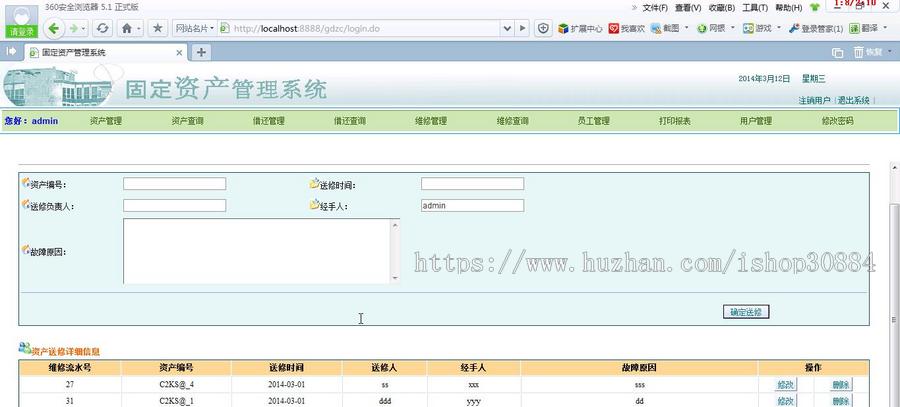Open the 维修查询 navigation item
The width and height of the screenshot is (900, 407).
[x=513, y=121]
